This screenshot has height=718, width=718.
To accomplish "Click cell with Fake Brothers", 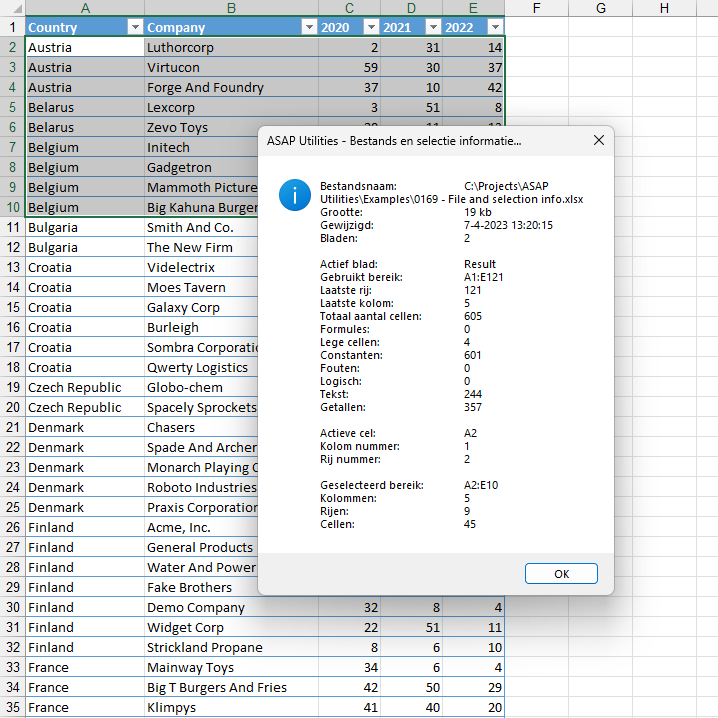I will pyautogui.click(x=201, y=587).
